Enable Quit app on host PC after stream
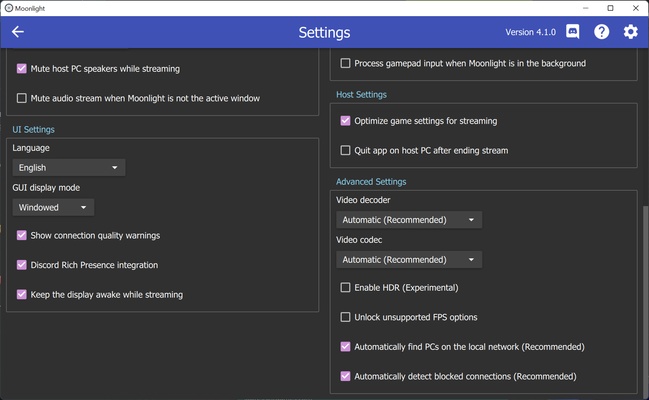 [x=346, y=150]
